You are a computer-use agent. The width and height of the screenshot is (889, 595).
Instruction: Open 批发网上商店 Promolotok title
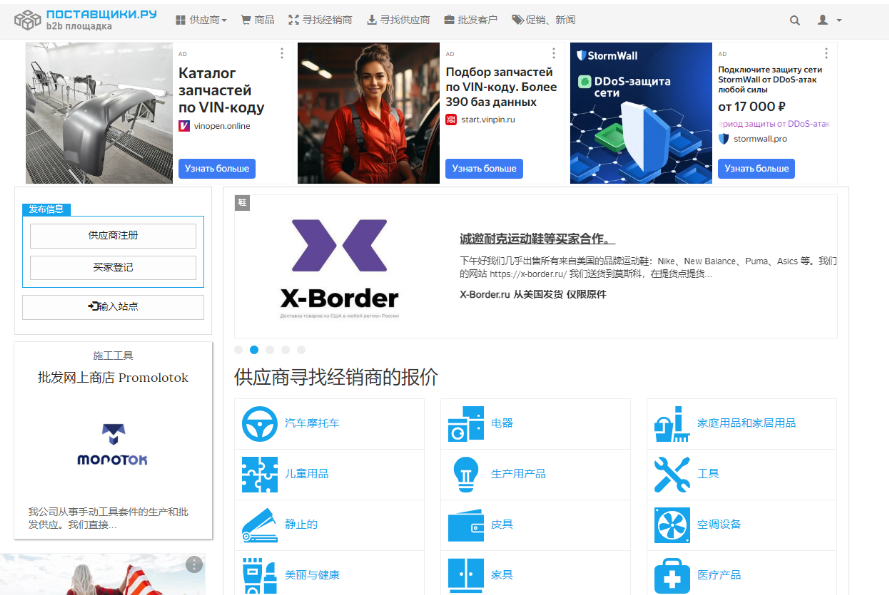[113, 378]
